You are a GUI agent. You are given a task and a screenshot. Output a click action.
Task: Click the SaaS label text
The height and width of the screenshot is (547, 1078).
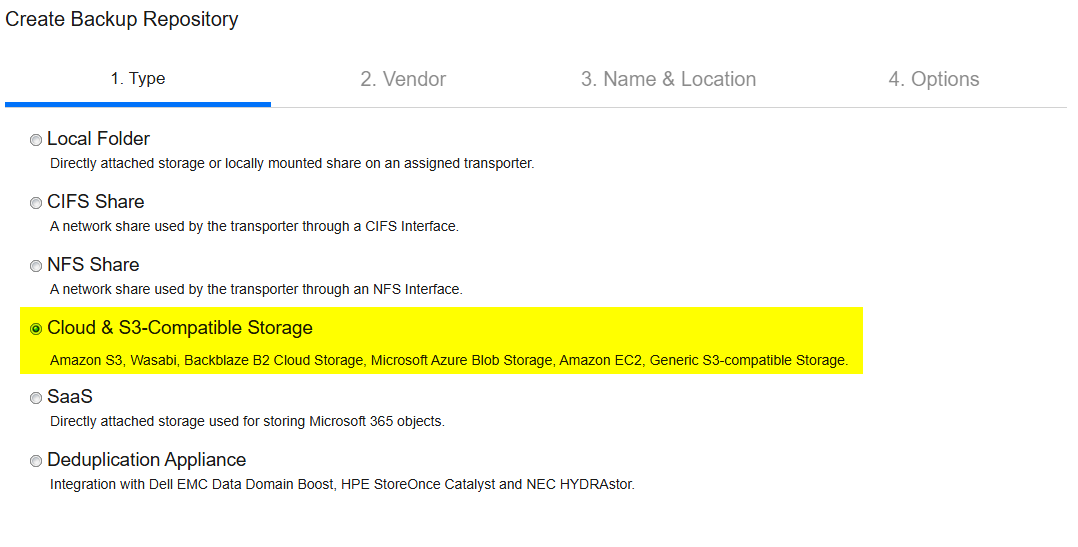(69, 397)
